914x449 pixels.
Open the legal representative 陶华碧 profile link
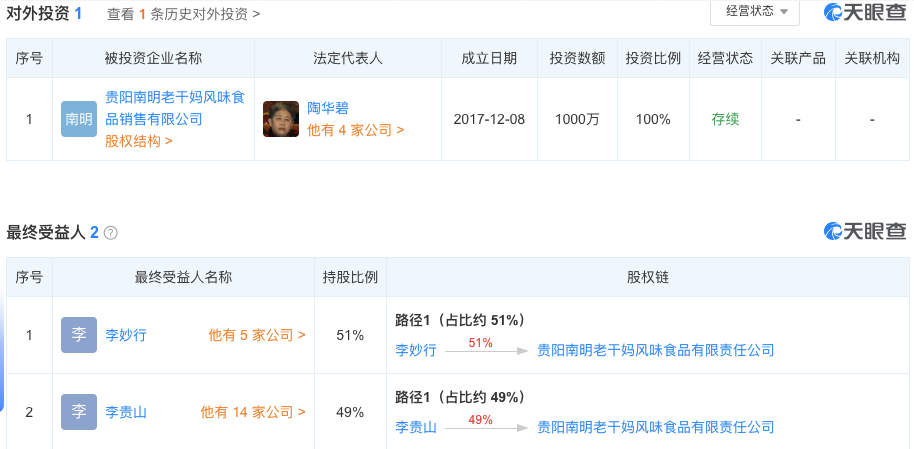(327, 108)
